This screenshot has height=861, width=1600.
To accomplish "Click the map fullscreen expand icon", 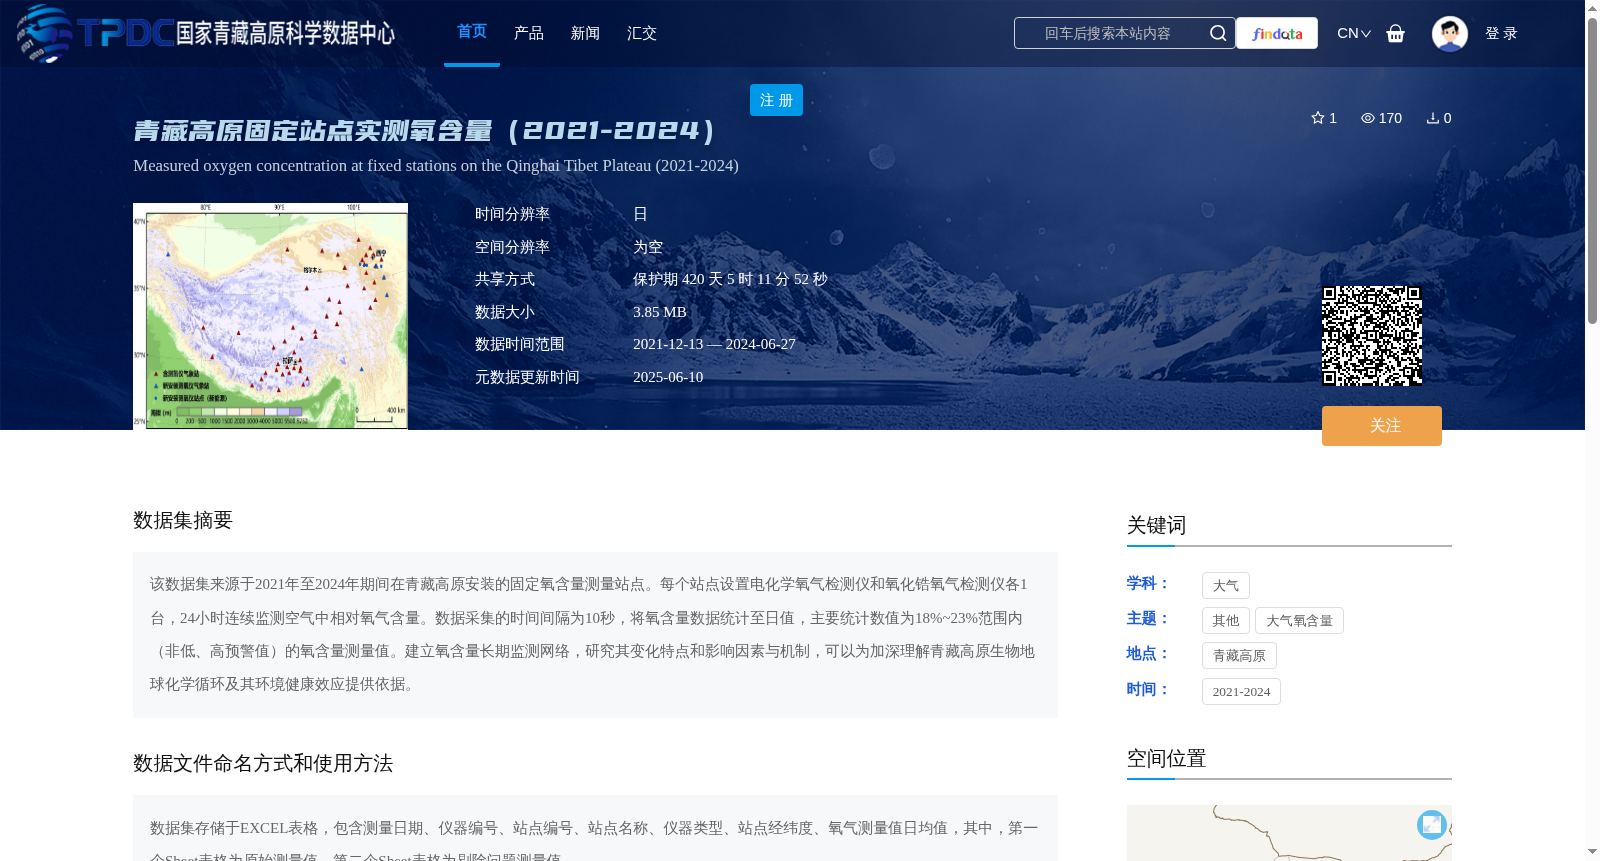I will pos(1431,824).
